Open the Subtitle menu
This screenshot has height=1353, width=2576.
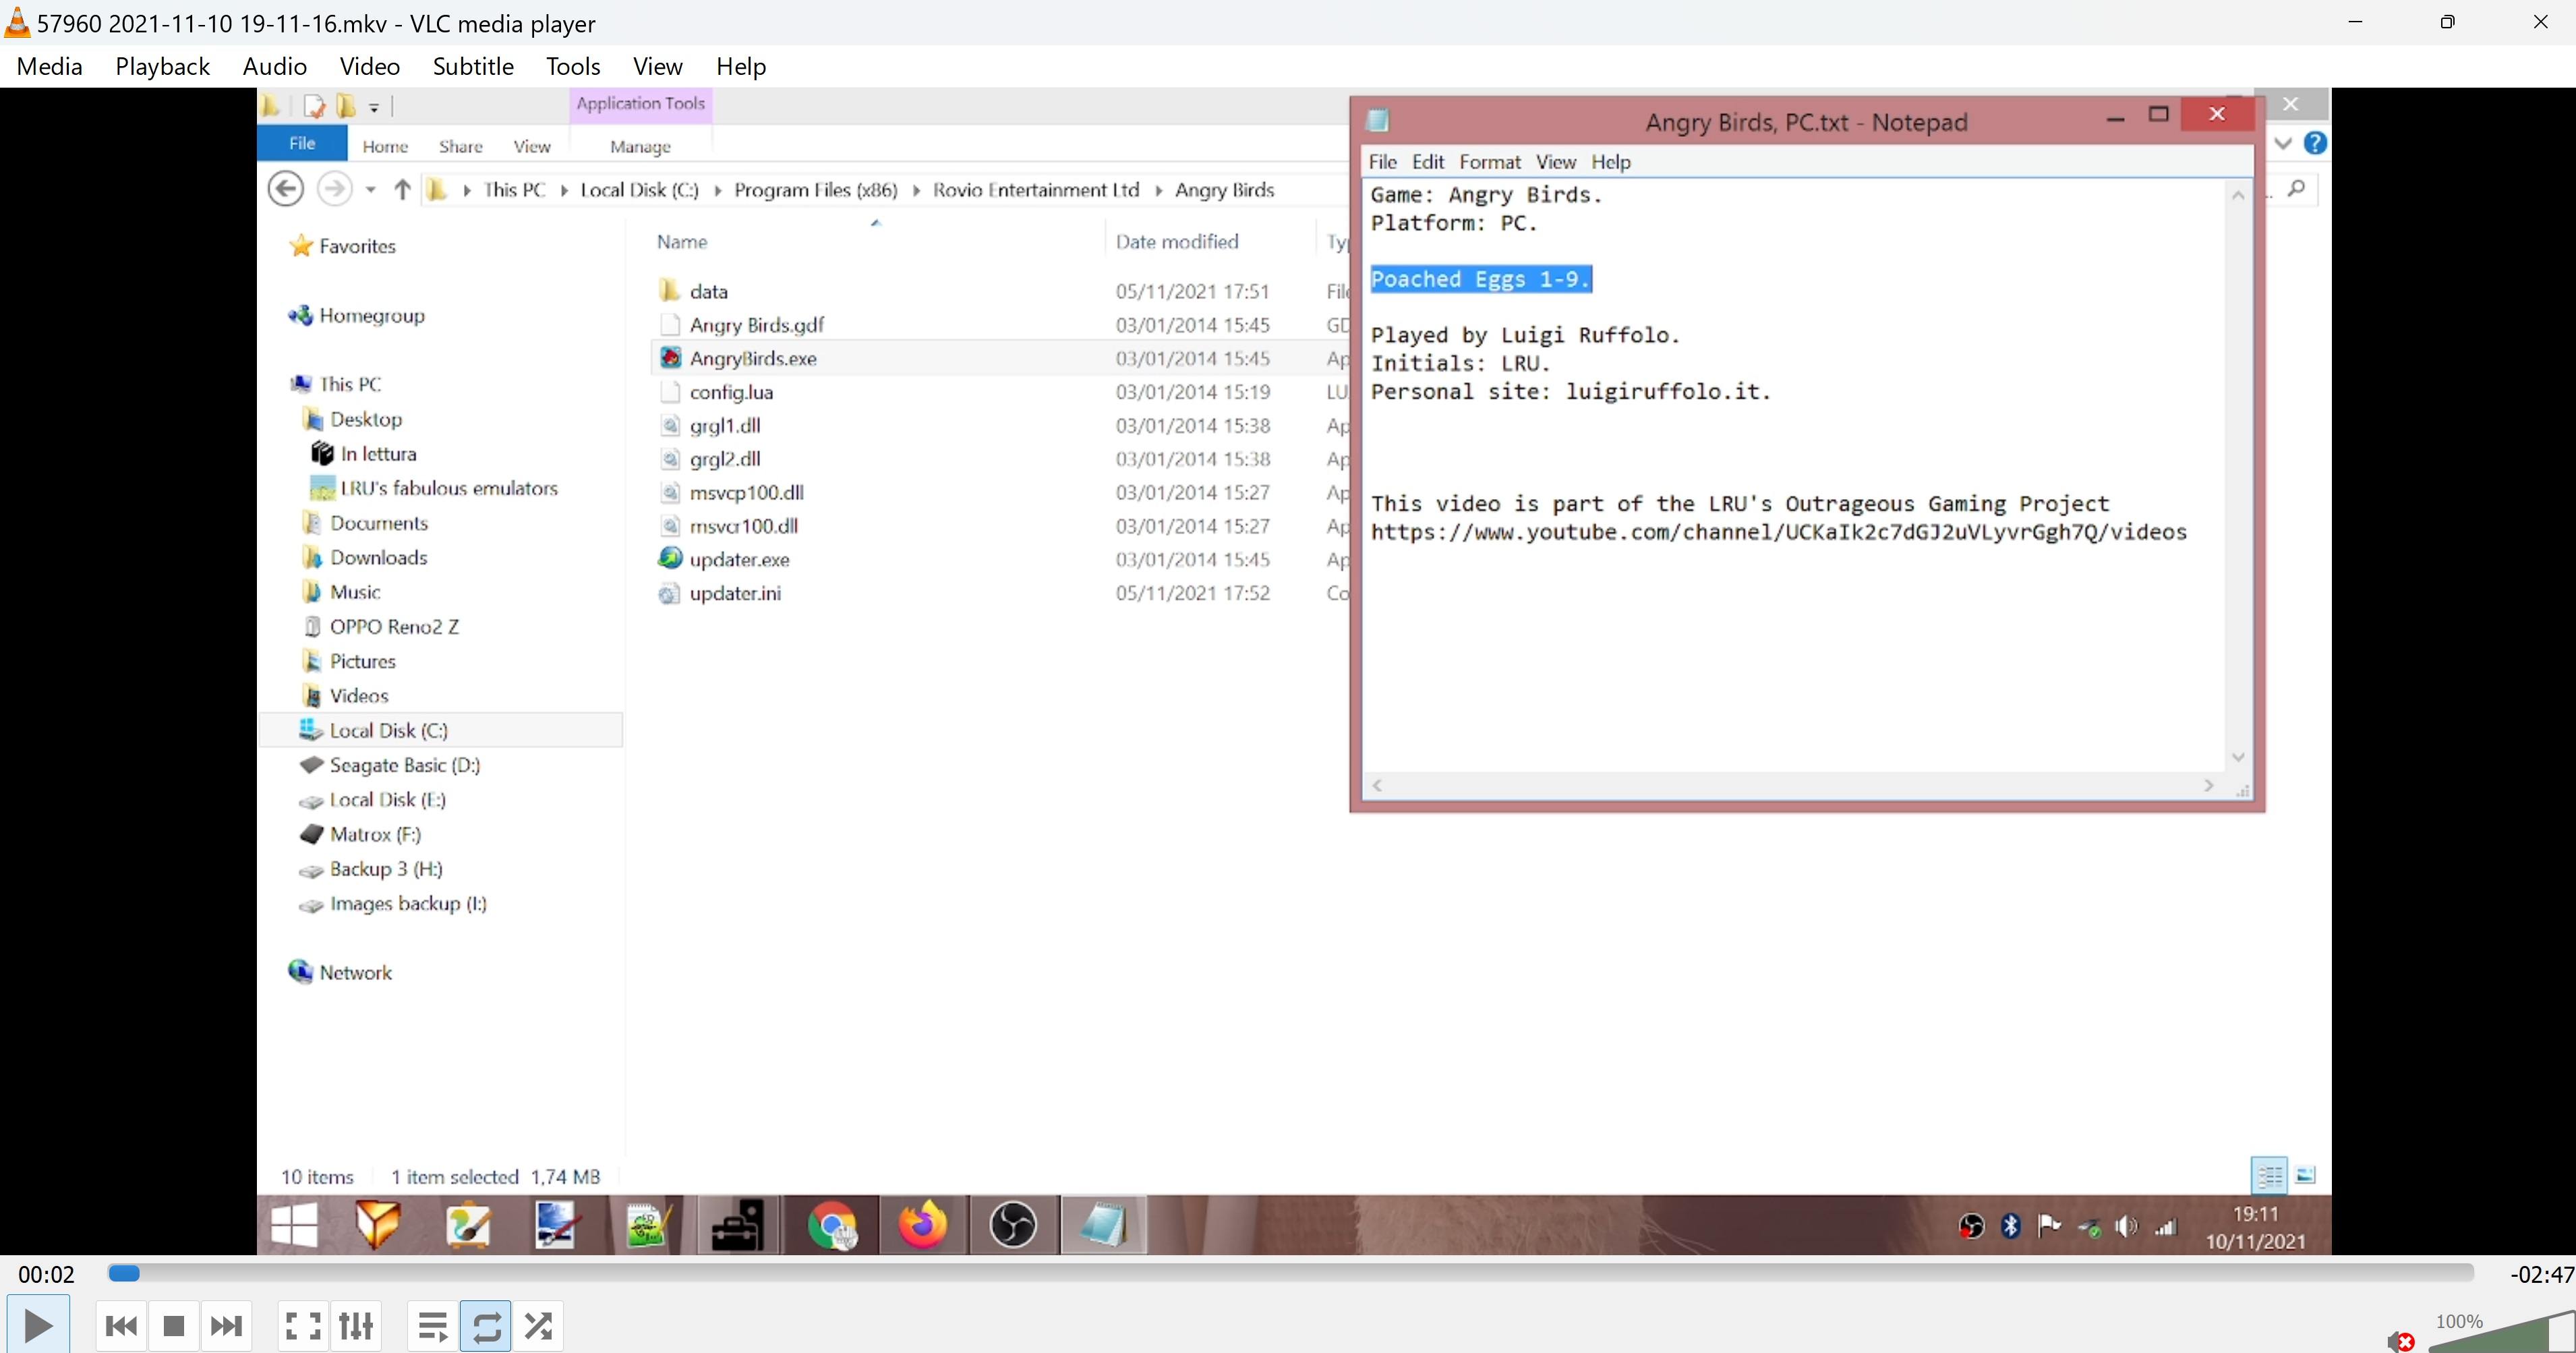(473, 66)
